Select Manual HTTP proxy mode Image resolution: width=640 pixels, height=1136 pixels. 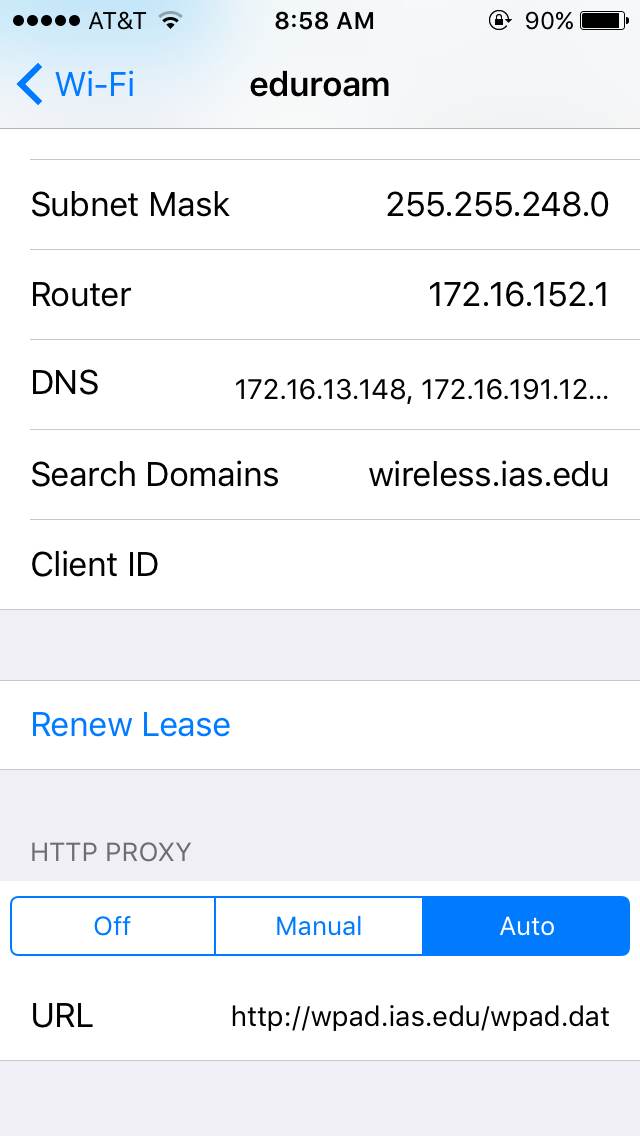pyautogui.click(x=319, y=926)
